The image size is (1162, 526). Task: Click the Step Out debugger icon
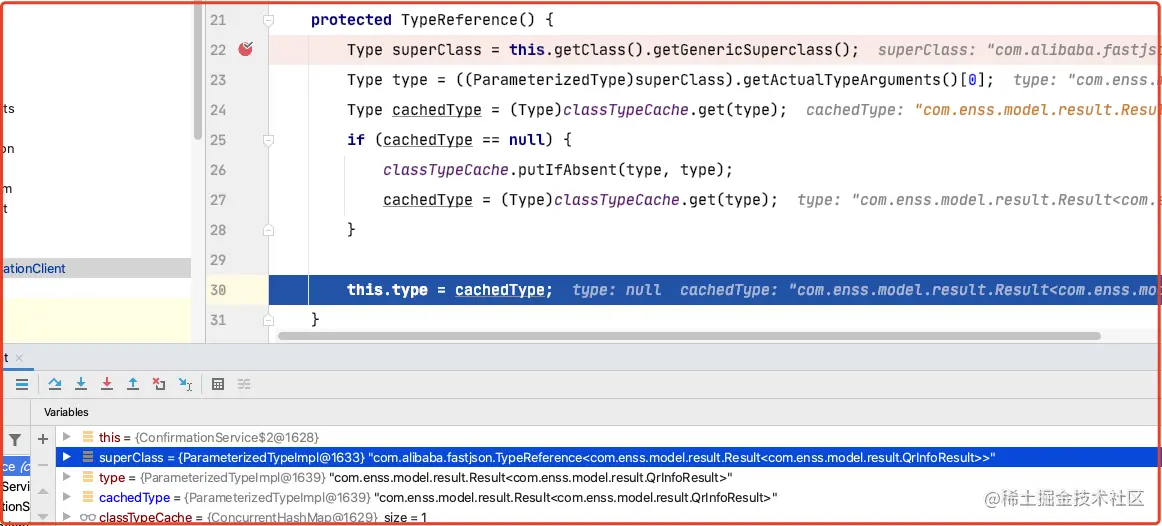tap(133, 384)
